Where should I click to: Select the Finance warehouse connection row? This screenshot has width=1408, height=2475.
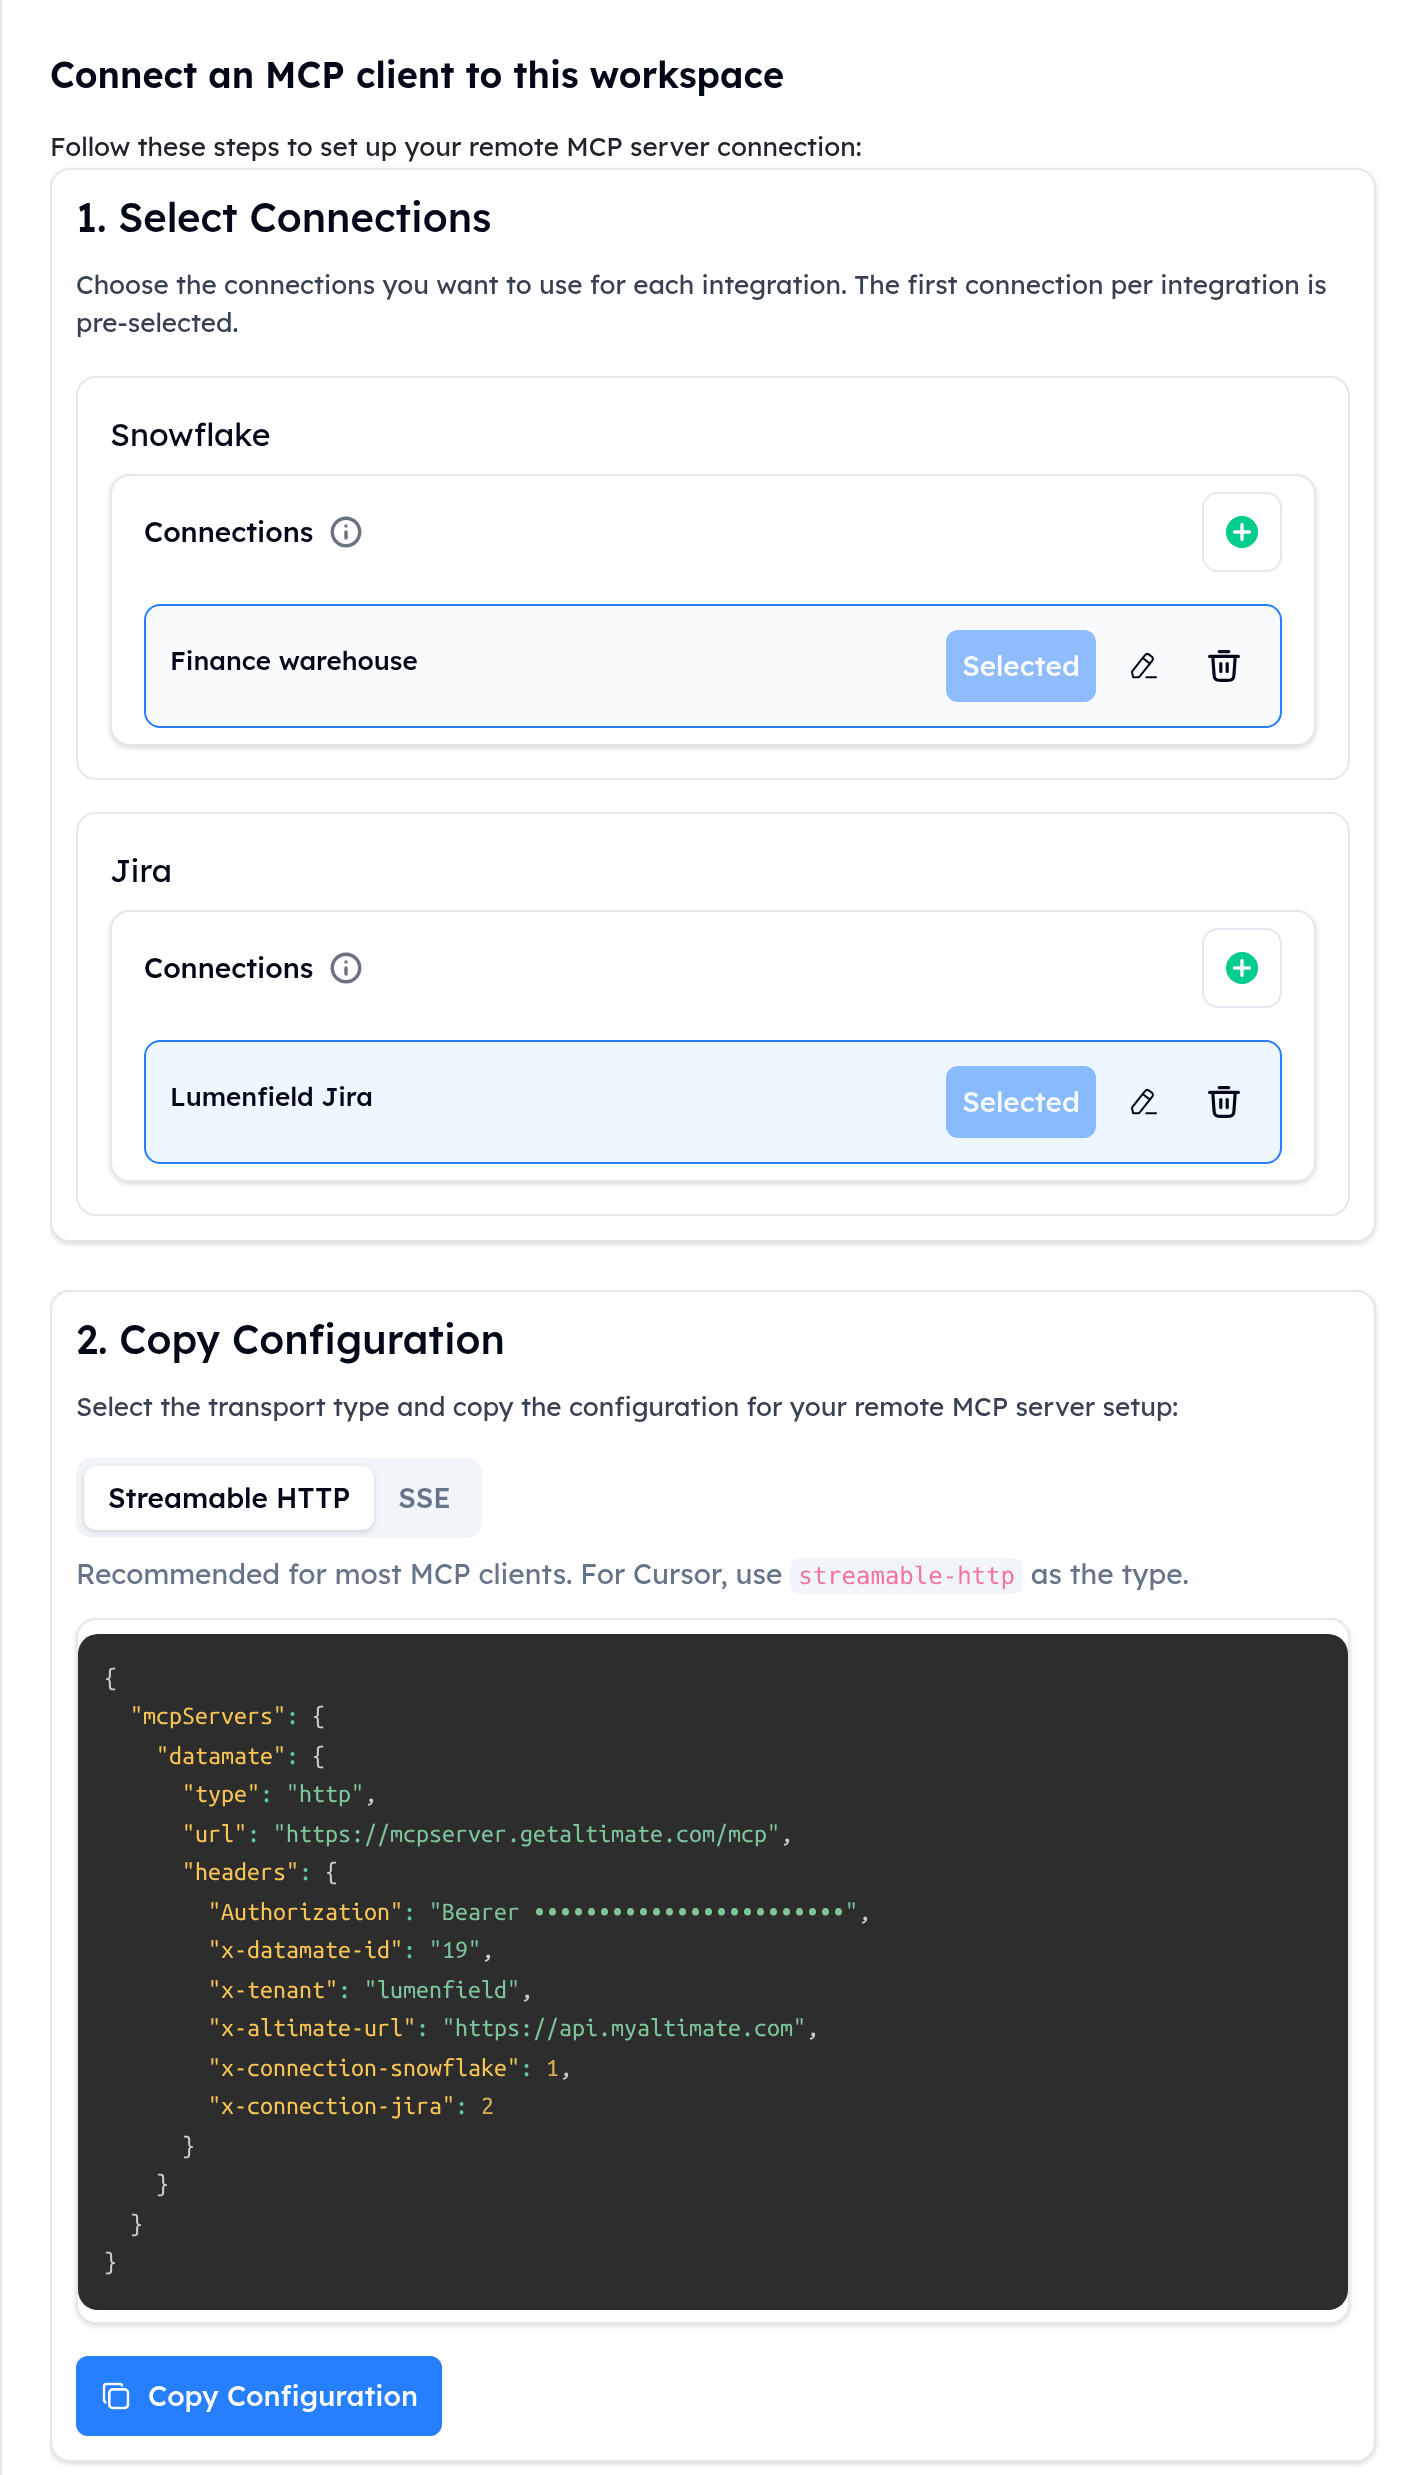[713, 666]
